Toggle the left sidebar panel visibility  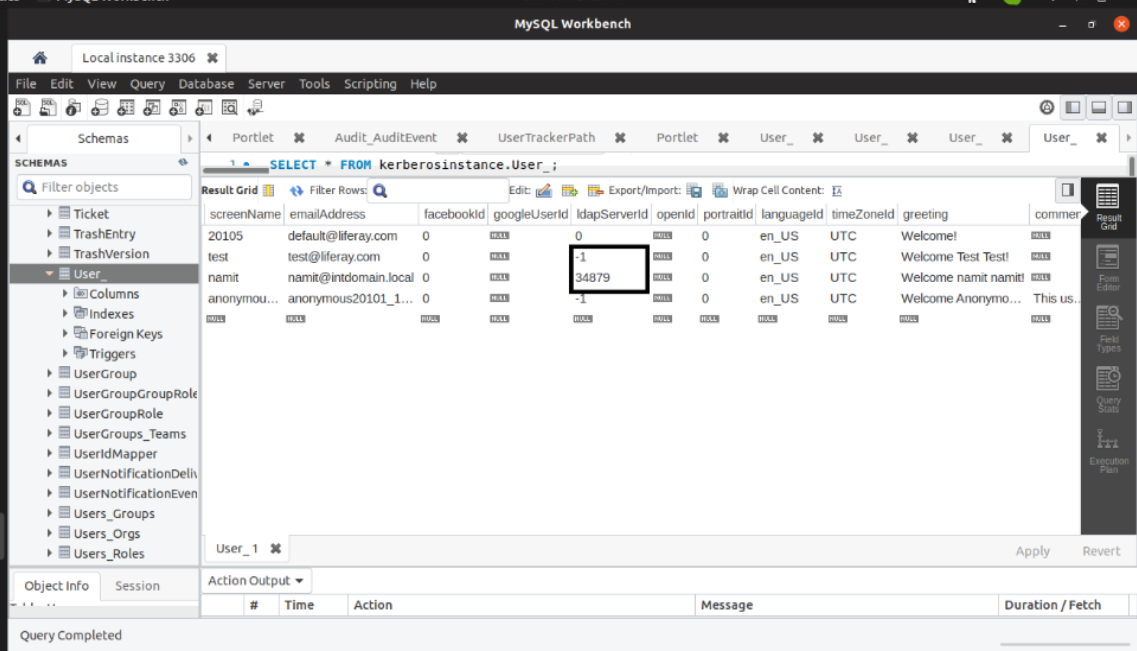pyautogui.click(x=1072, y=108)
